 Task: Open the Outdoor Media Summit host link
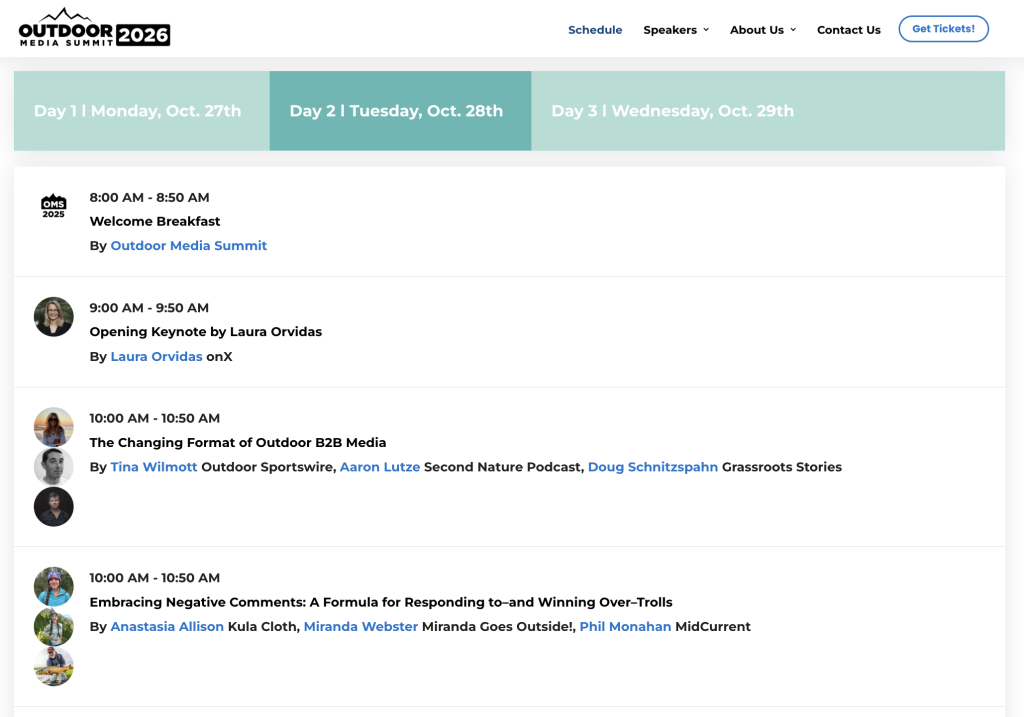189,246
